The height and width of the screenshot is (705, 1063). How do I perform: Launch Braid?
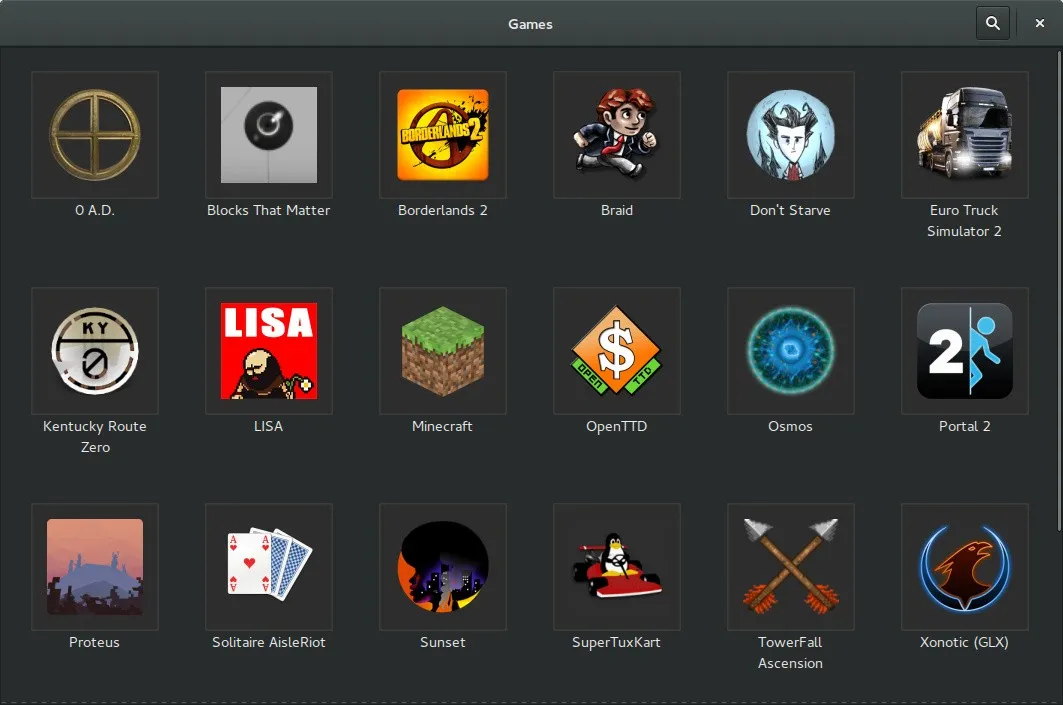coord(616,135)
